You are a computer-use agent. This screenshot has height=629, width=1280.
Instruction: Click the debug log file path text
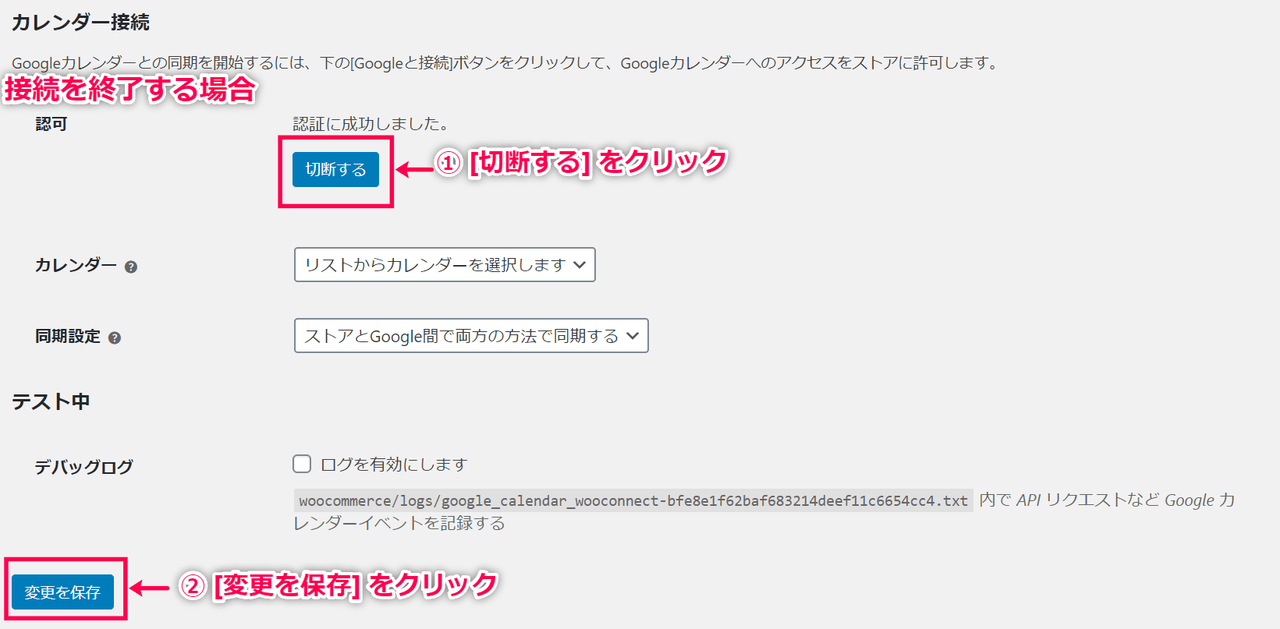633,500
